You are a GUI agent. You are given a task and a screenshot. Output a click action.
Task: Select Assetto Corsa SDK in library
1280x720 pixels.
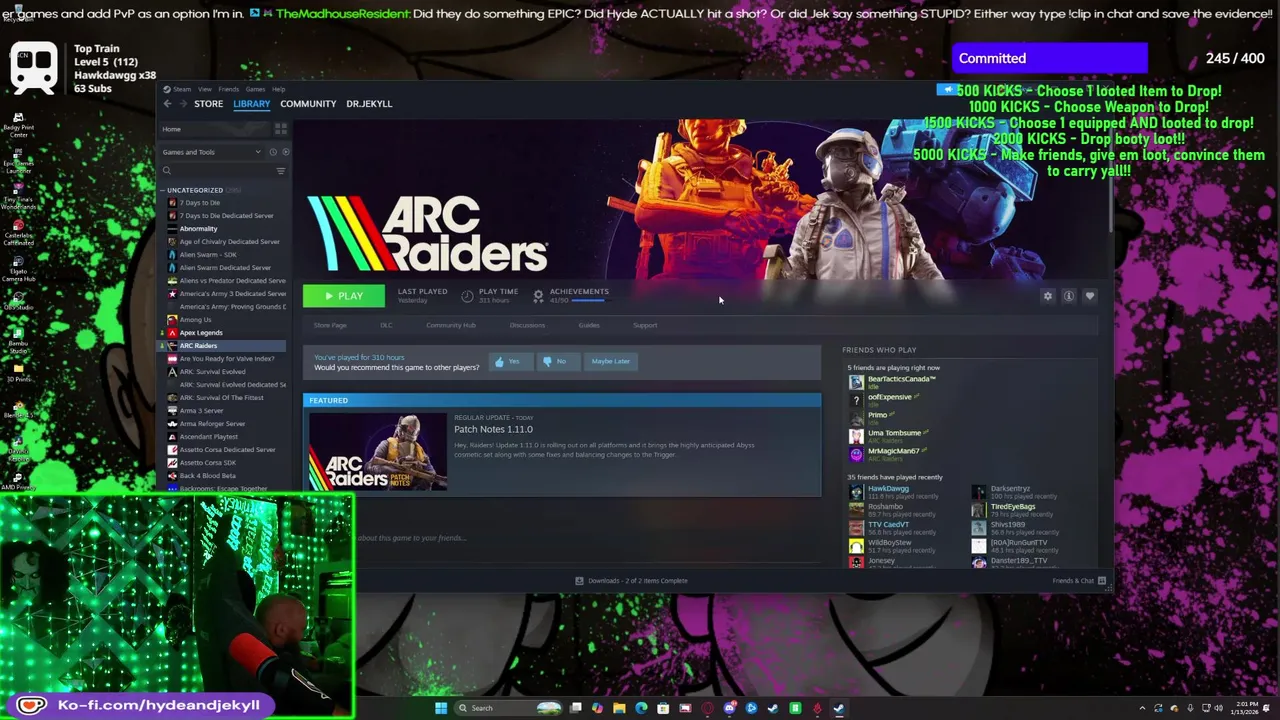207,463
